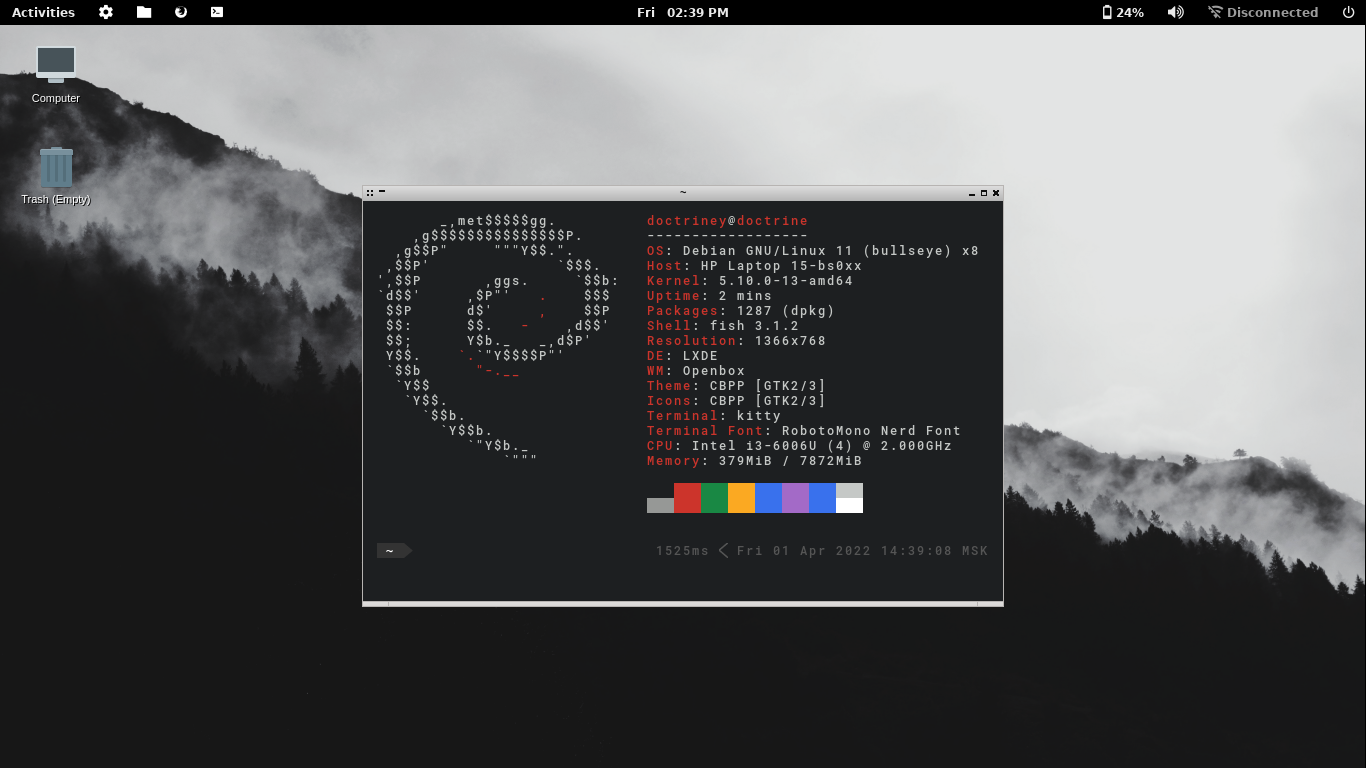Launch the terminal icon in top panel
The height and width of the screenshot is (768, 1366).
pyautogui.click(x=217, y=12)
